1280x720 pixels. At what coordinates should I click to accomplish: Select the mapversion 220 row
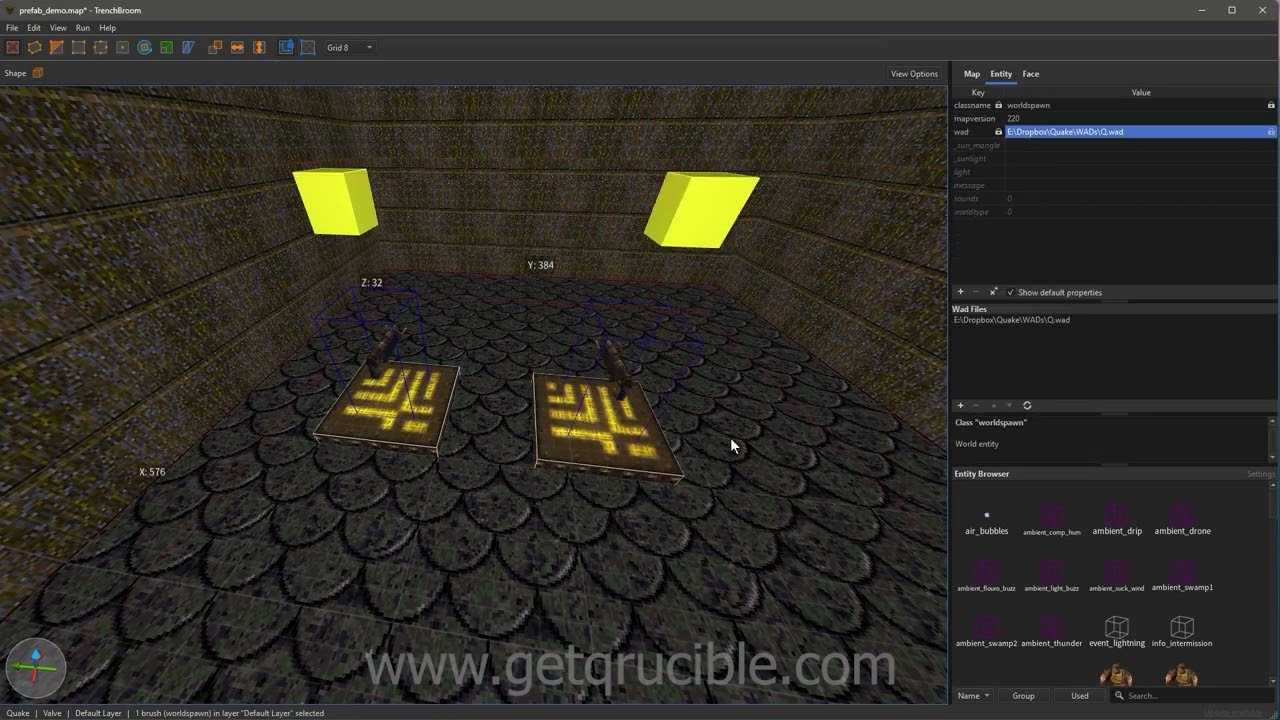pos(1113,118)
